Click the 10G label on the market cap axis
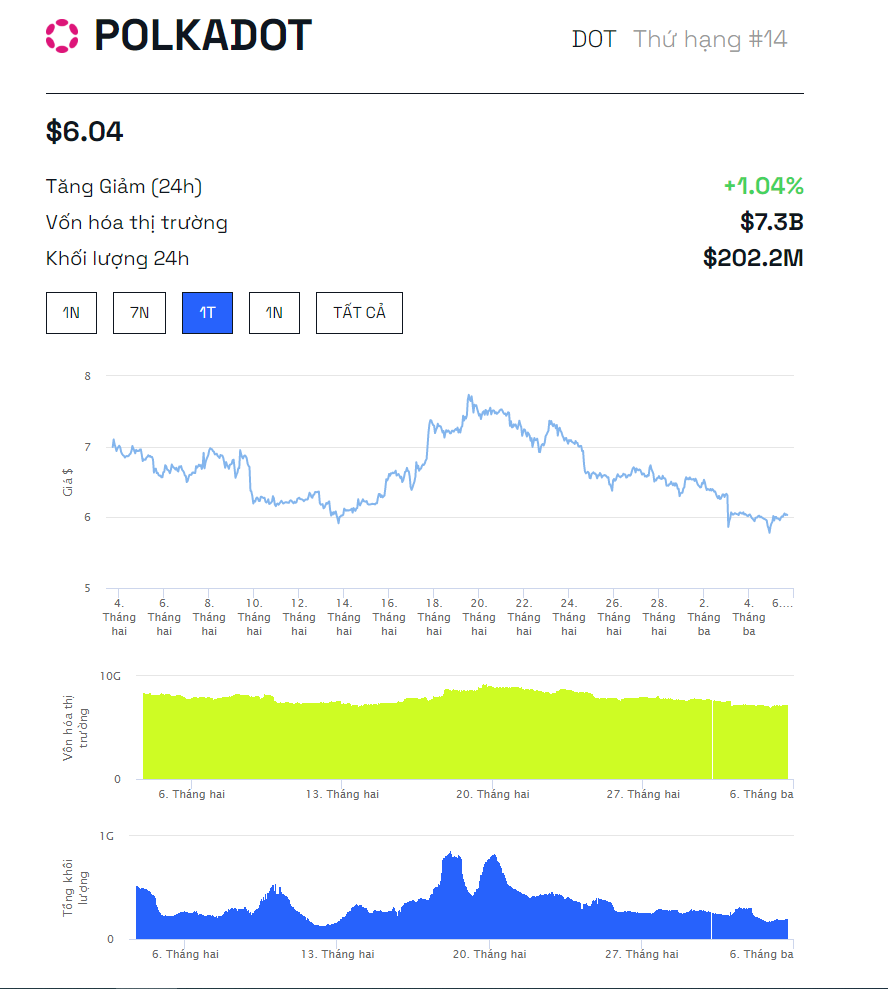888x989 pixels. (x=110, y=676)
